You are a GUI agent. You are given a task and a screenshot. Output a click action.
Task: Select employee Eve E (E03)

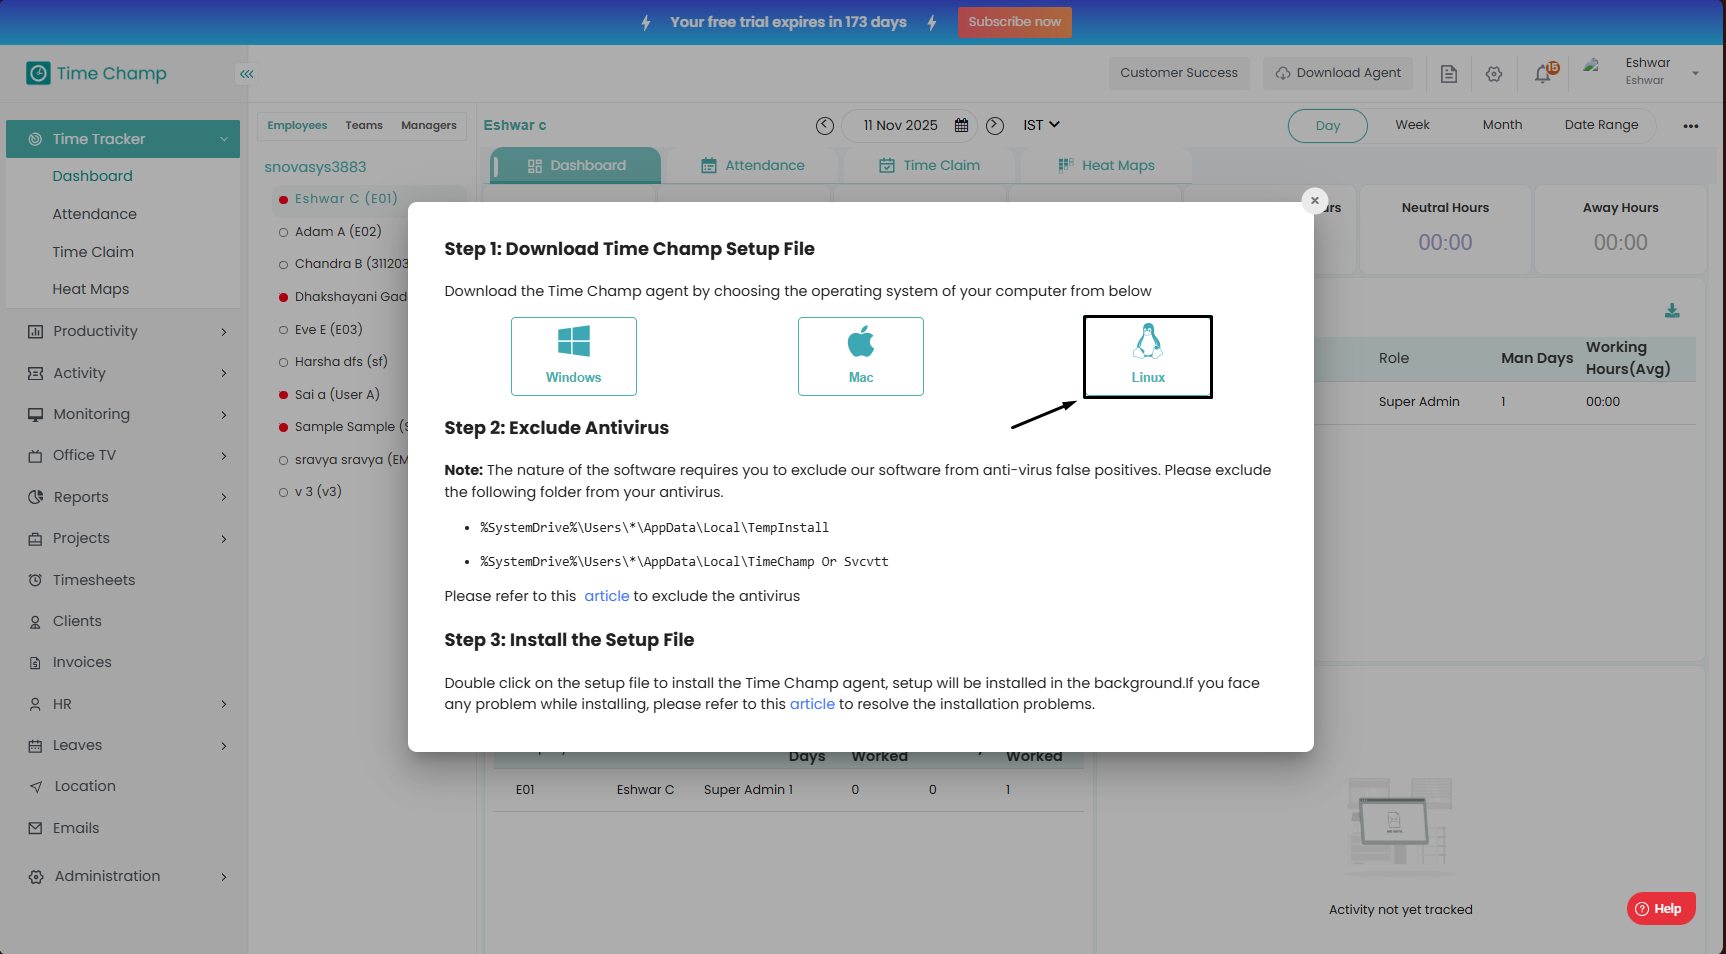click(x=328, y=330)
